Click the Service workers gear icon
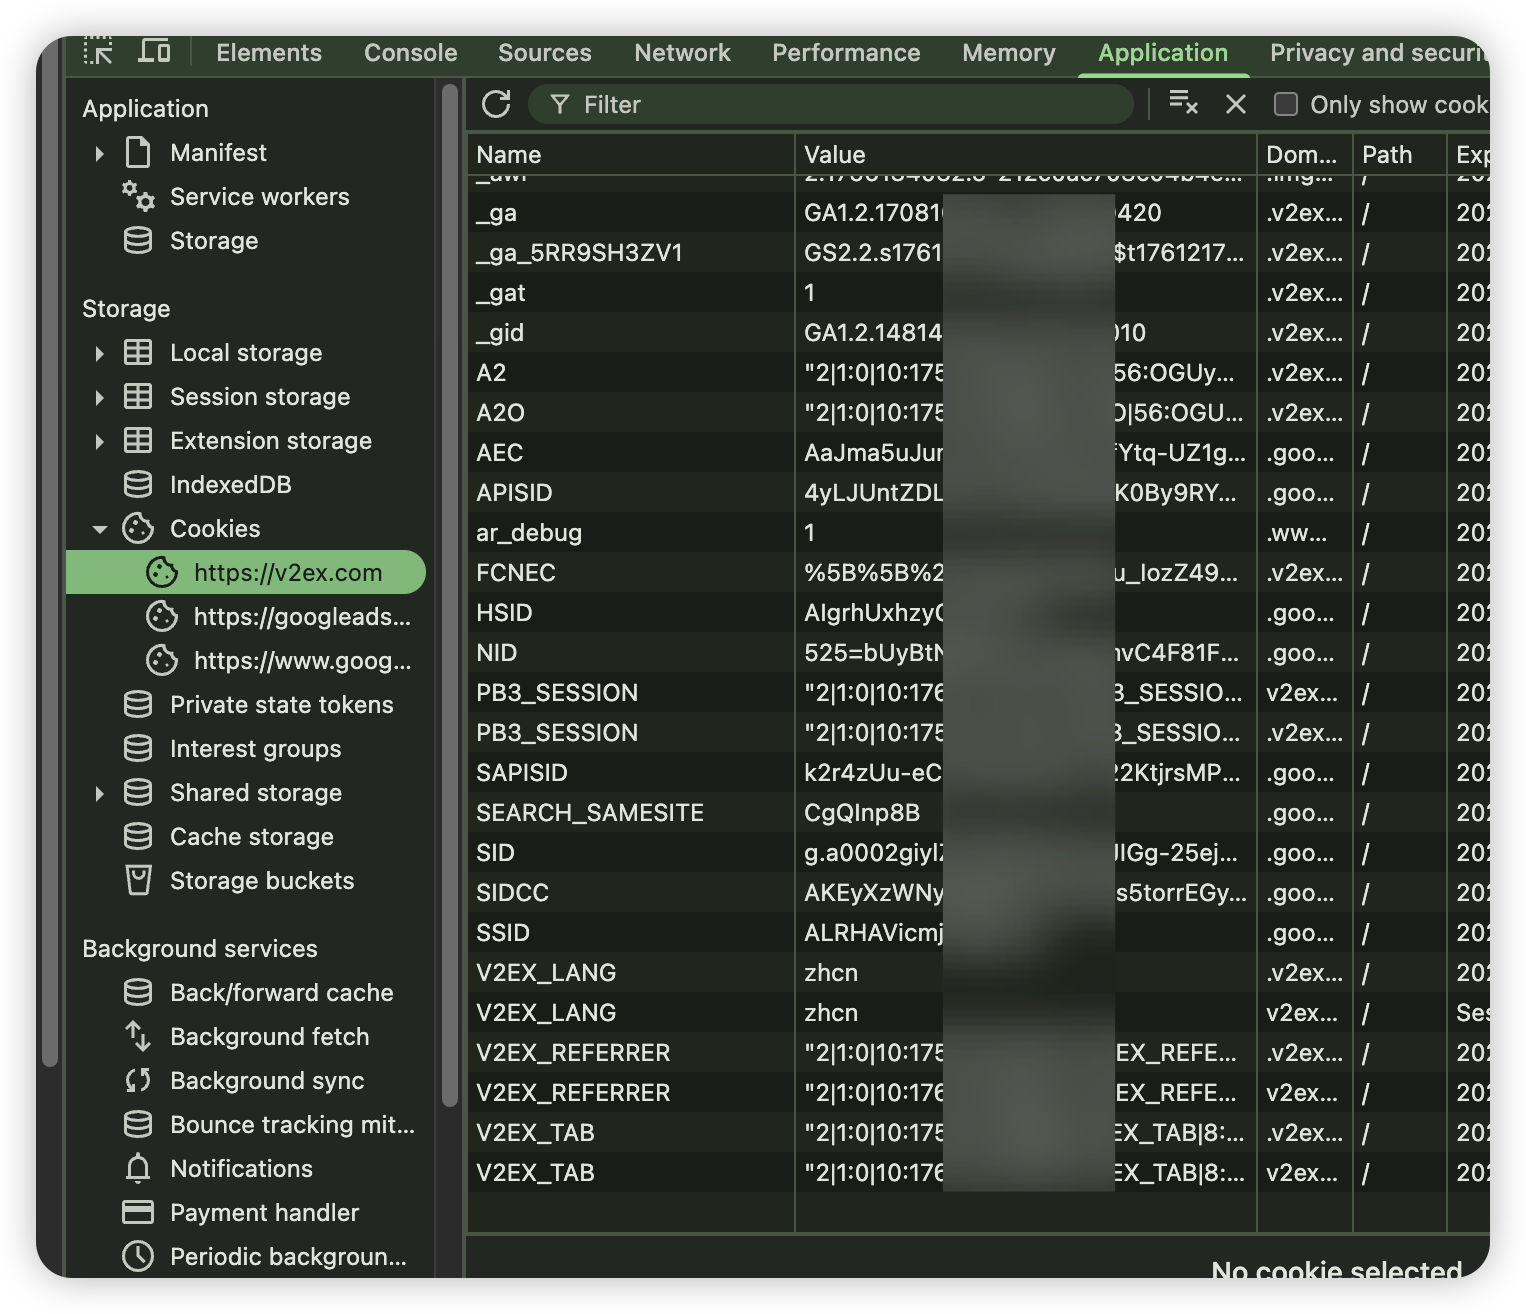1526x1314 pixels. [x=138, y=196]
